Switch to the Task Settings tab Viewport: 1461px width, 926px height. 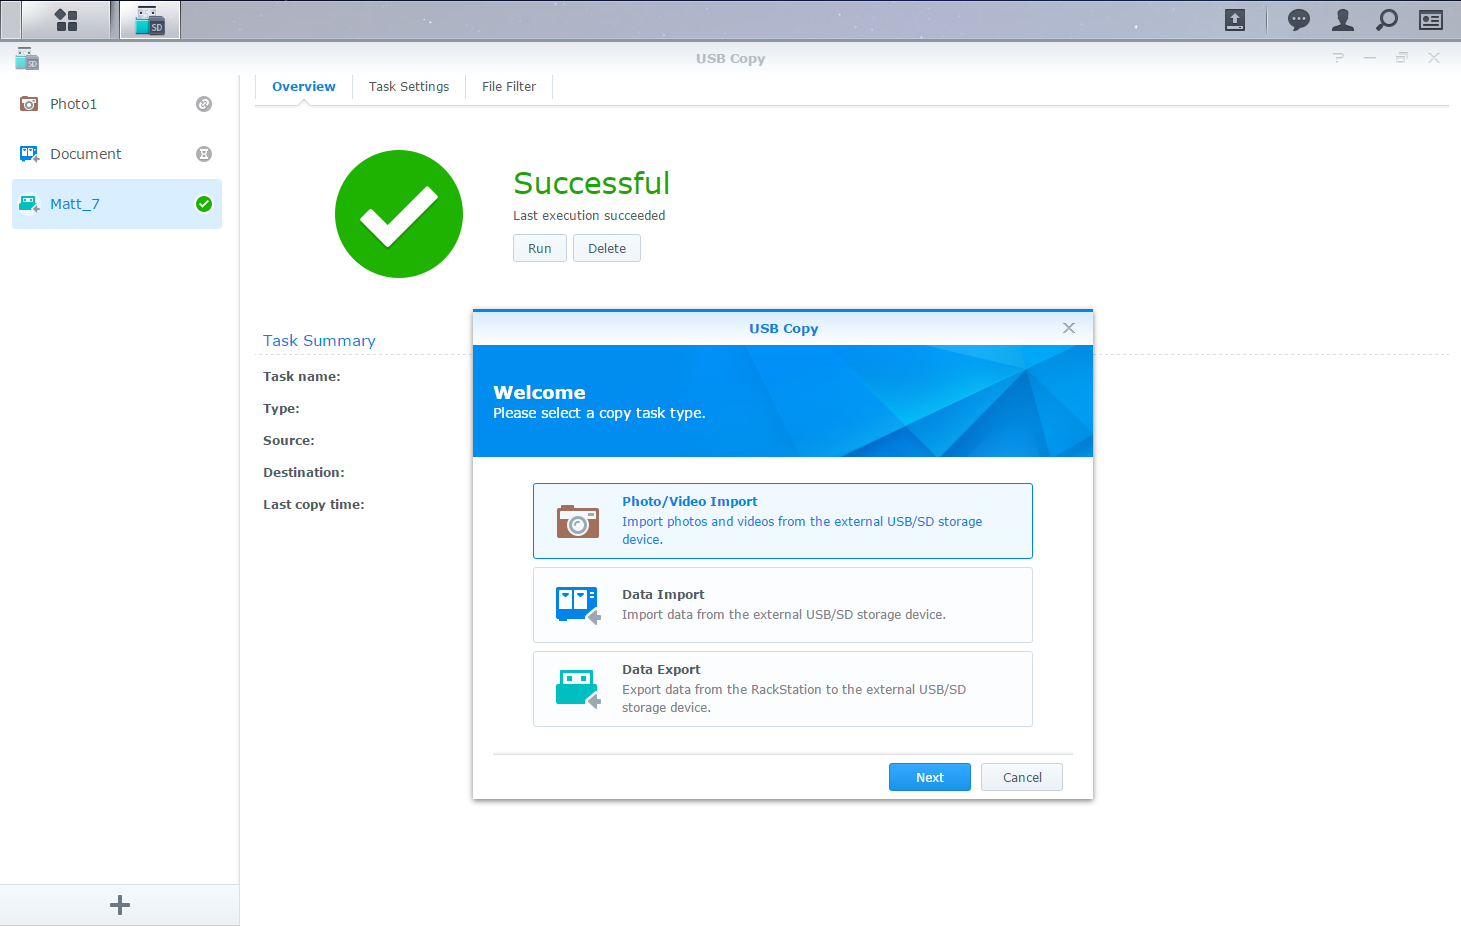408,87
